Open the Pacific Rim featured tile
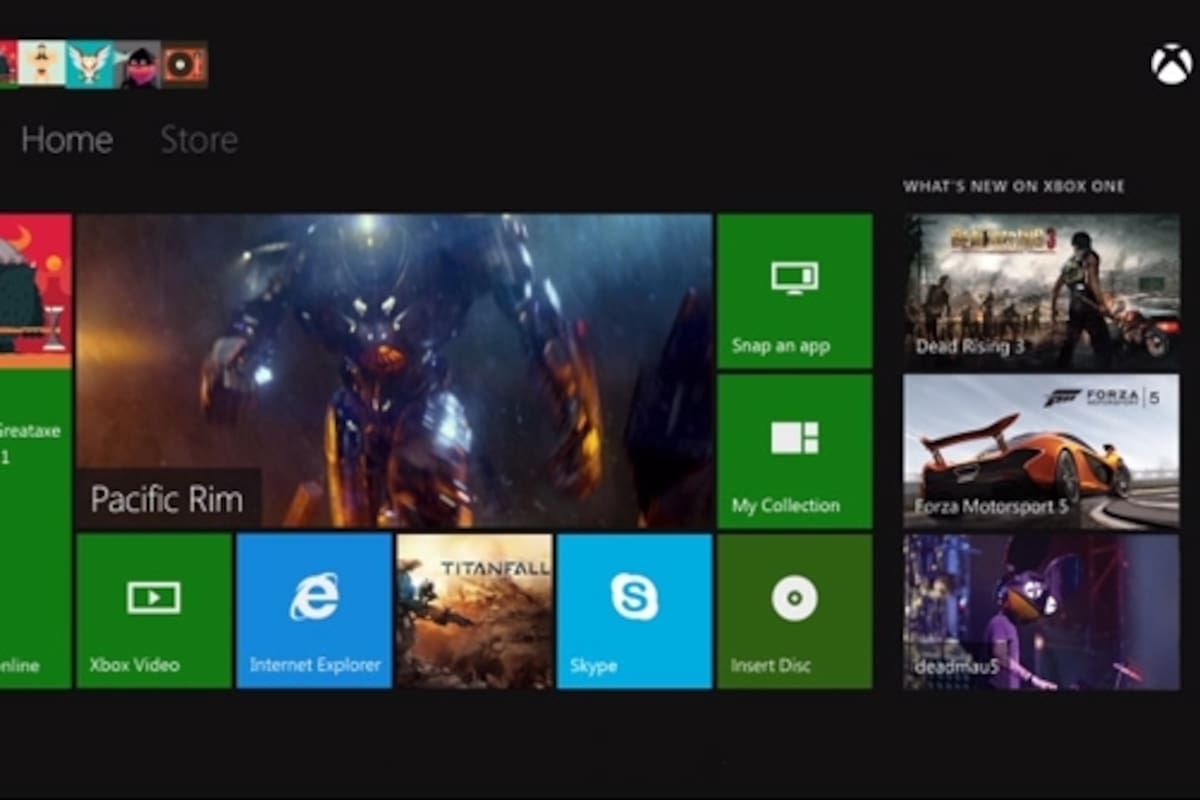This screenshot has height=800, width=1200. [394, 371]
